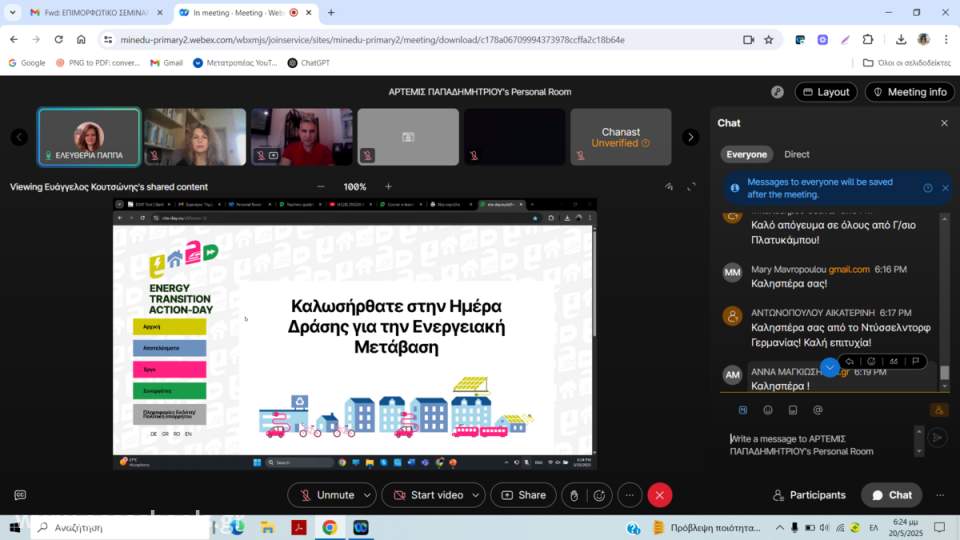Switch to the Direct chat tab
The height and width of the screenshot is (540, 960).
pyautogui.click(x=797, y=154)
